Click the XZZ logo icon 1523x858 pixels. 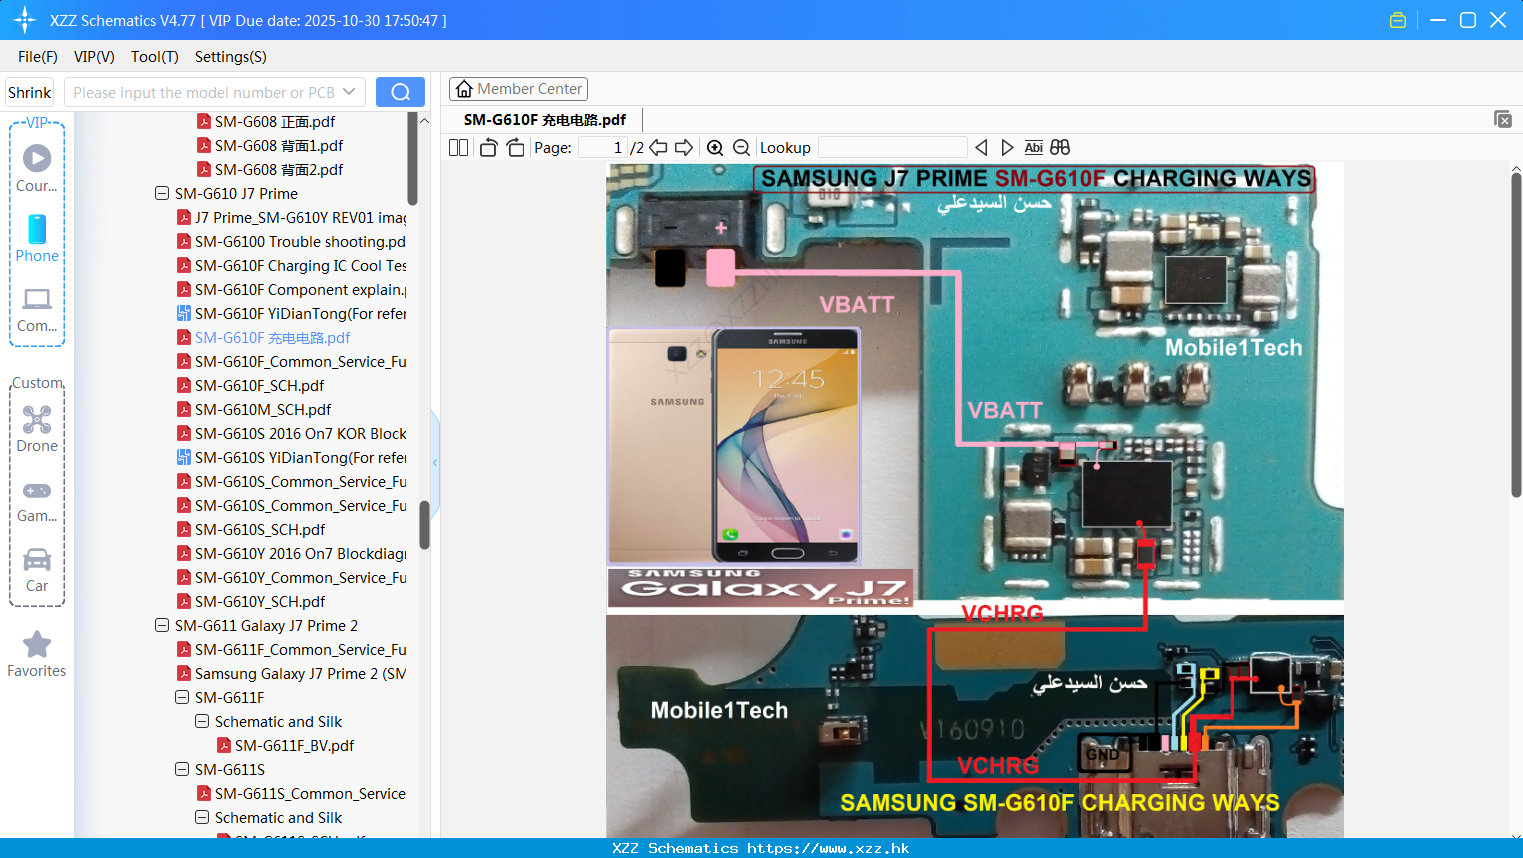coord(25,20)
